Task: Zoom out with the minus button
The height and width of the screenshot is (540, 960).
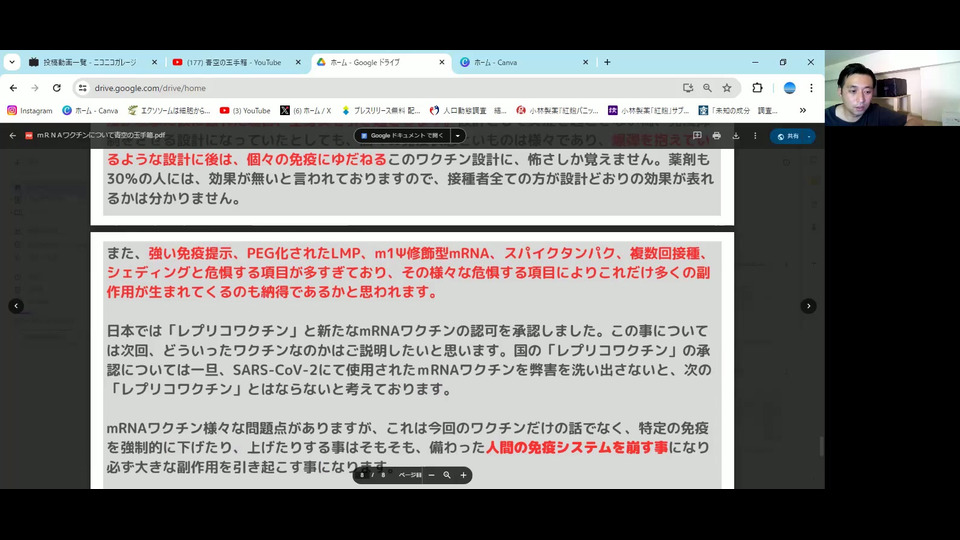Action: point(431,475)
